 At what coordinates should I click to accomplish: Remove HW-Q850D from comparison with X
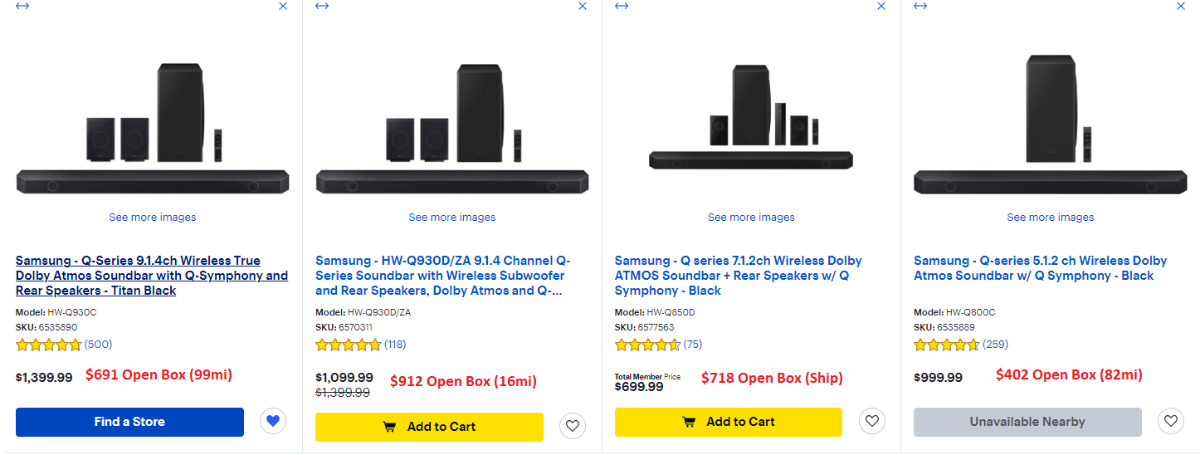tap(881, 6)
